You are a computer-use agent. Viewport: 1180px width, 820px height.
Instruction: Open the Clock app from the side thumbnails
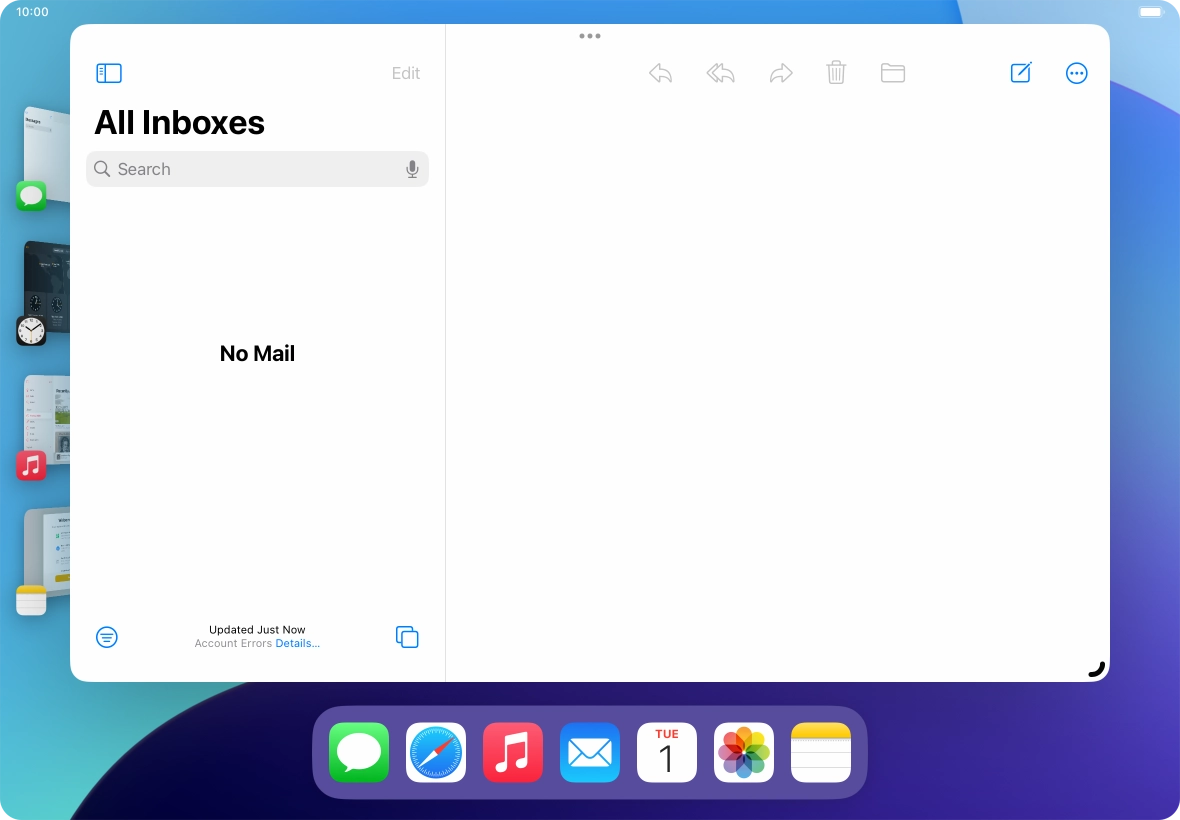[x=32, y=330]
